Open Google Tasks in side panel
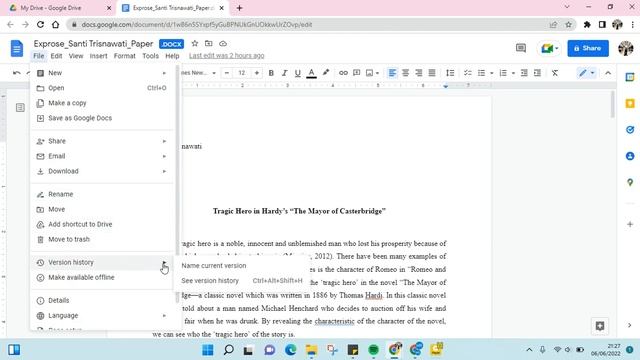Screen dimensions: 640x360 click(x=630, y=130)
